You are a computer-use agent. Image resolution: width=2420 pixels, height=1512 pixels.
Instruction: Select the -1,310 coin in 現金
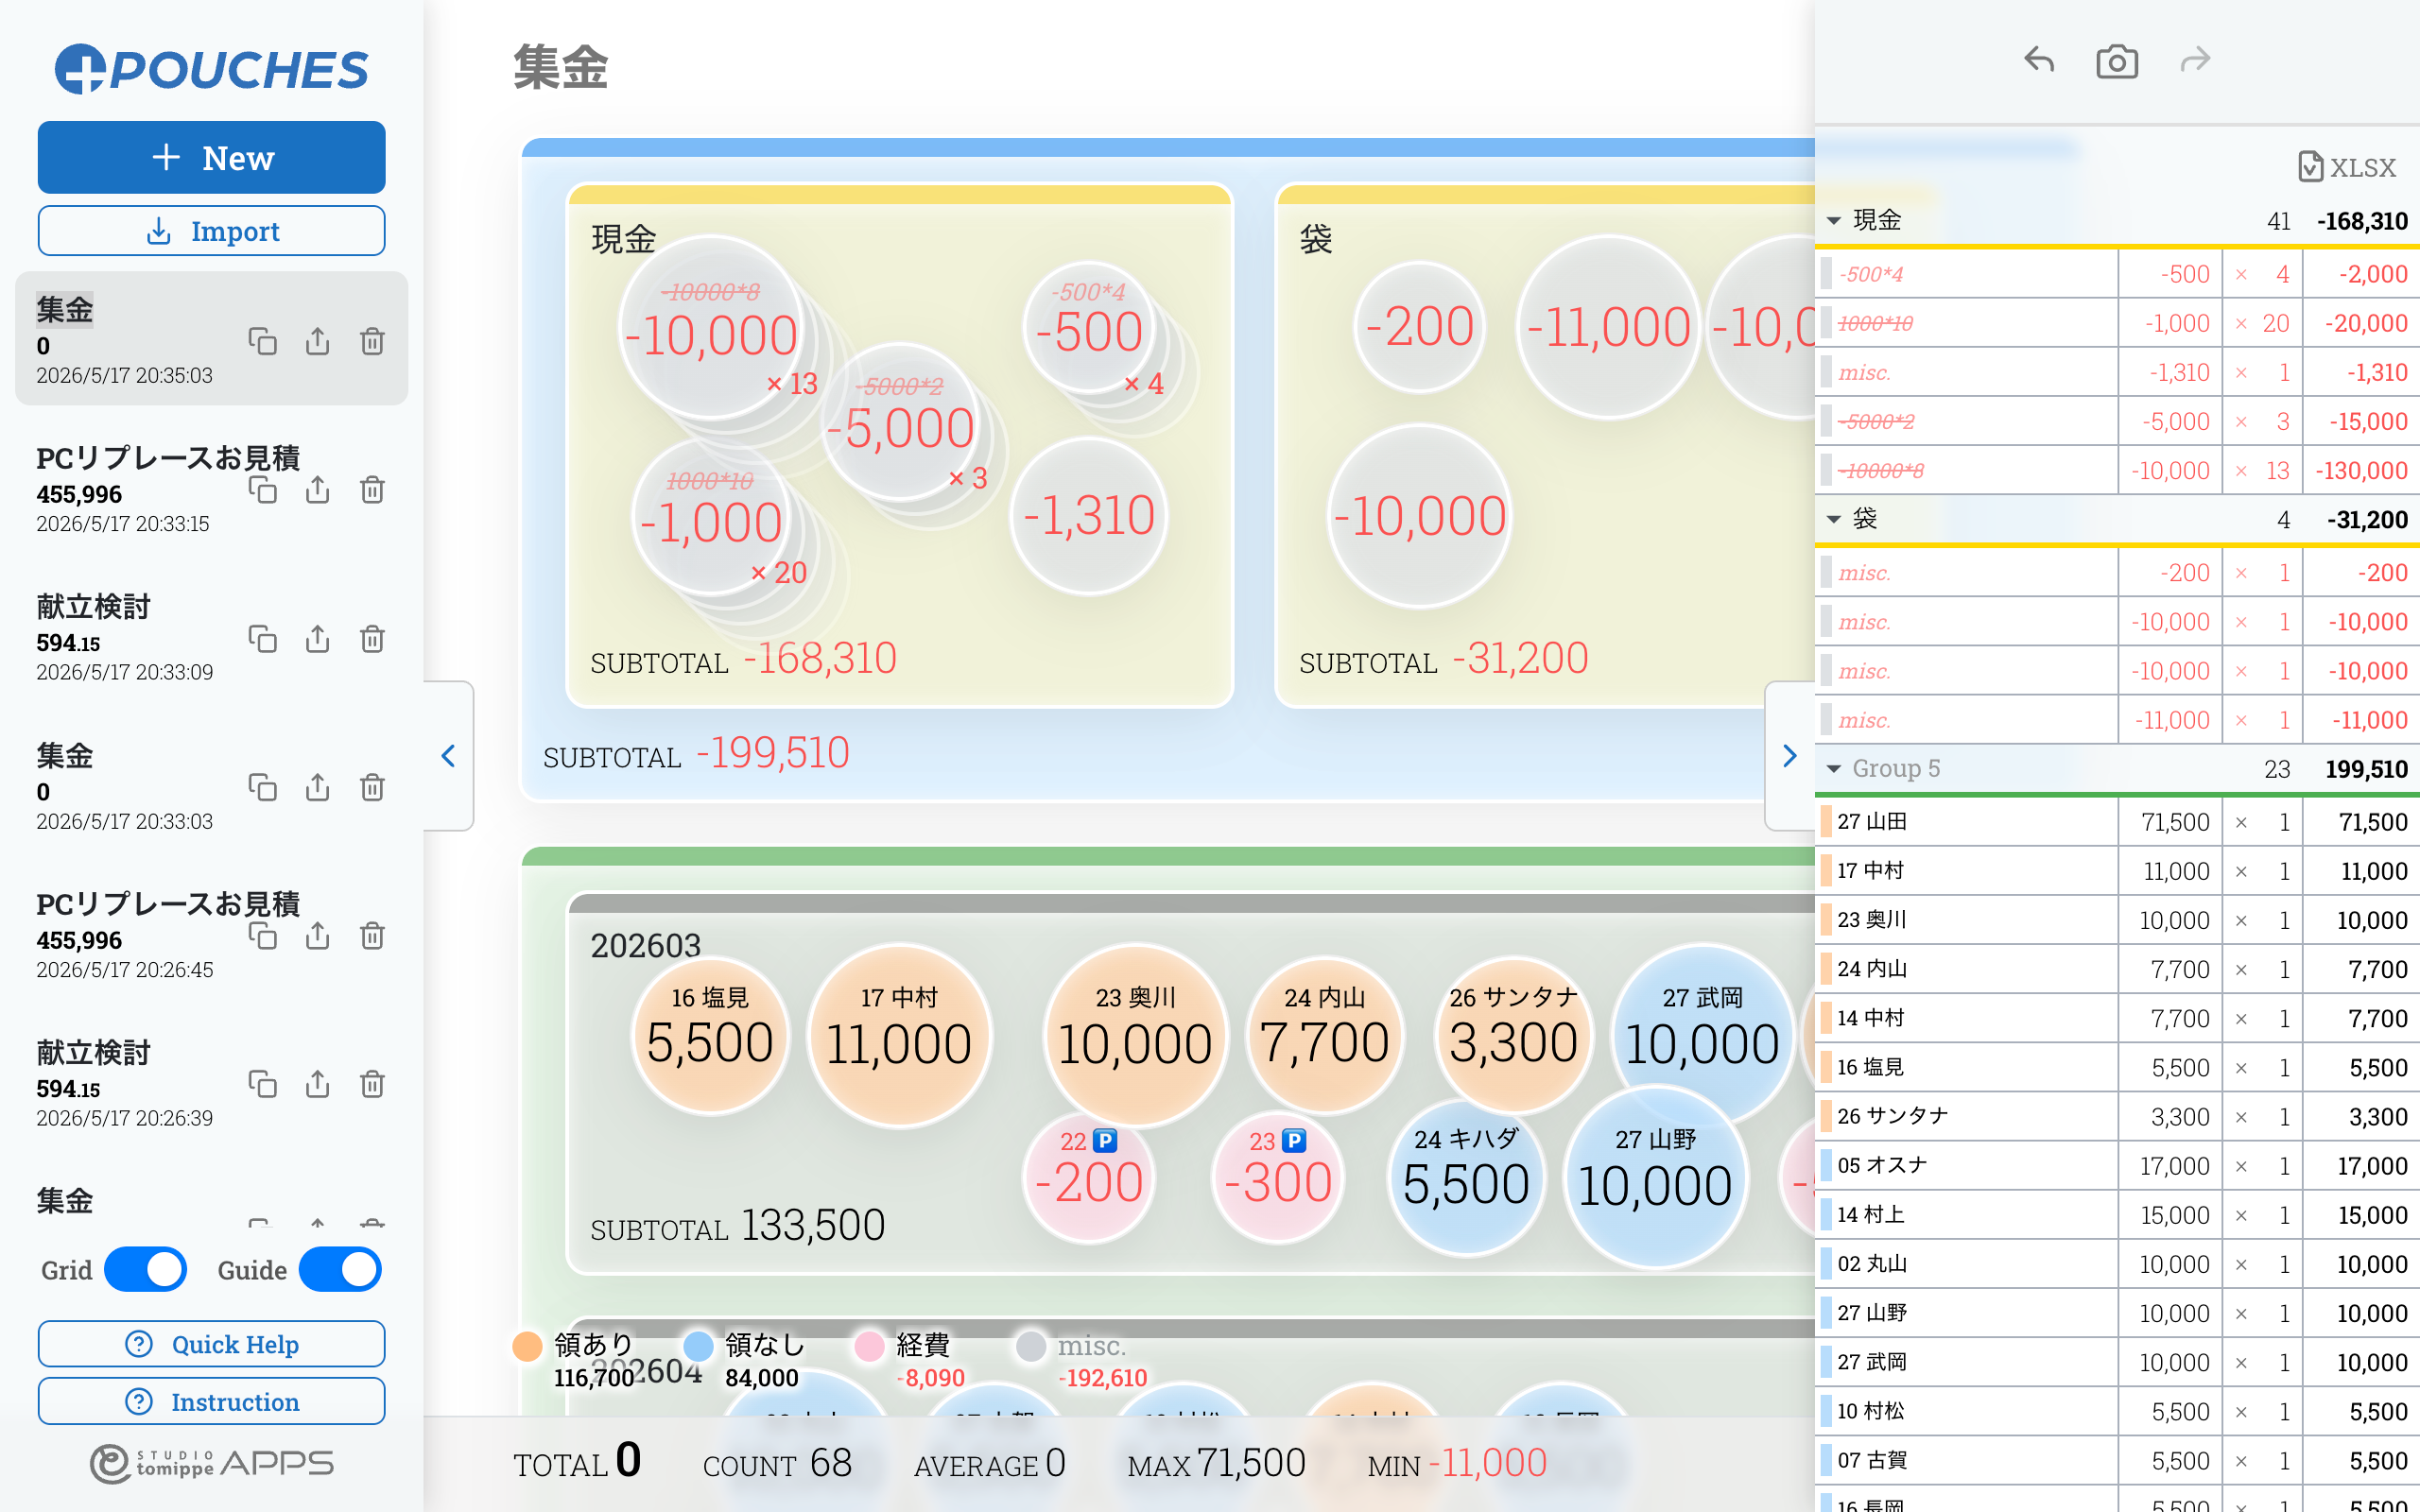(x=1089, y=517)
